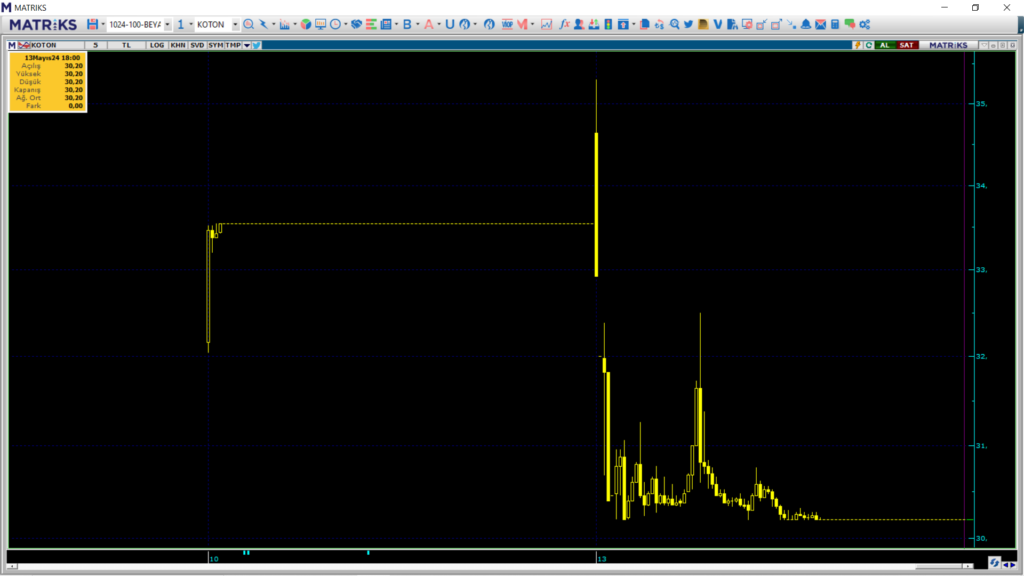
Task: Click the MATRIKS label button in chart header
Action: pyautogui.click(x=948, y=45)
